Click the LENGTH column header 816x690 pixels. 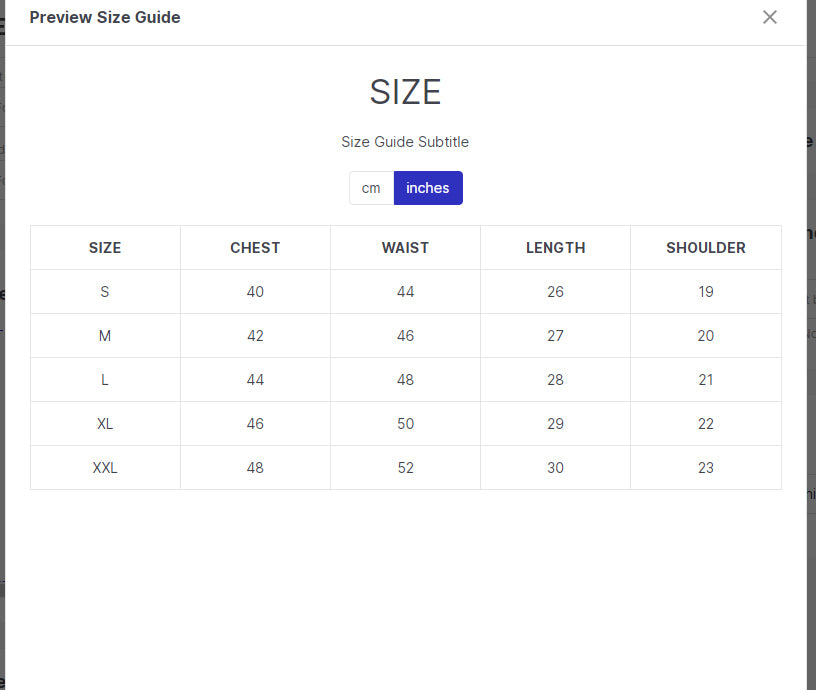555,248
